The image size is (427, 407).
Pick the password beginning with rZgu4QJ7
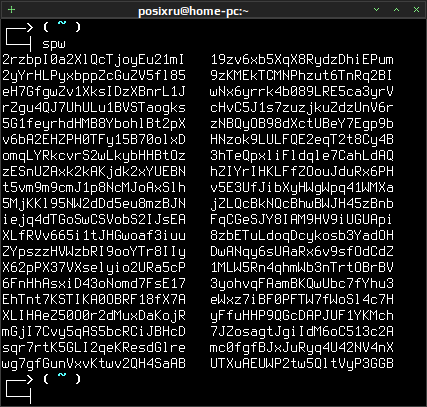(93, 108)
